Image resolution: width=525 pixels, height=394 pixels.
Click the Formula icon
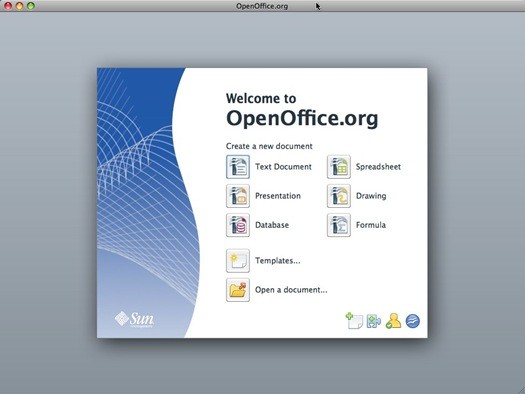click(339, 225)
